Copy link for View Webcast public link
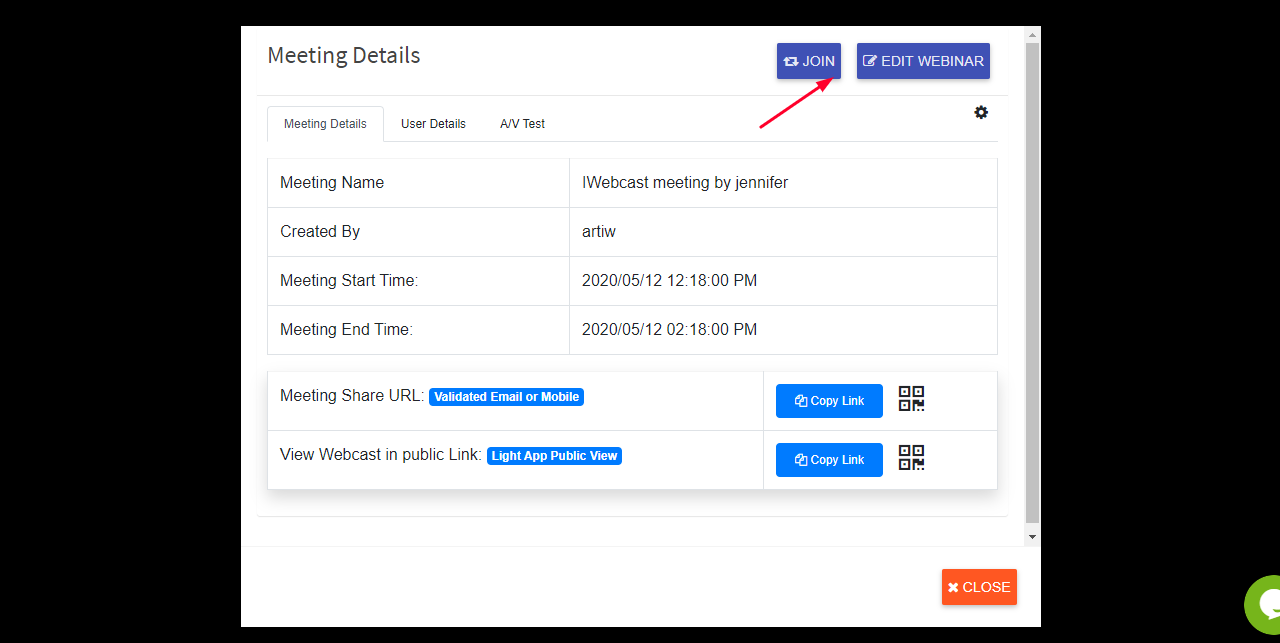The image size is (1280, 643). [x=829, y=460]
